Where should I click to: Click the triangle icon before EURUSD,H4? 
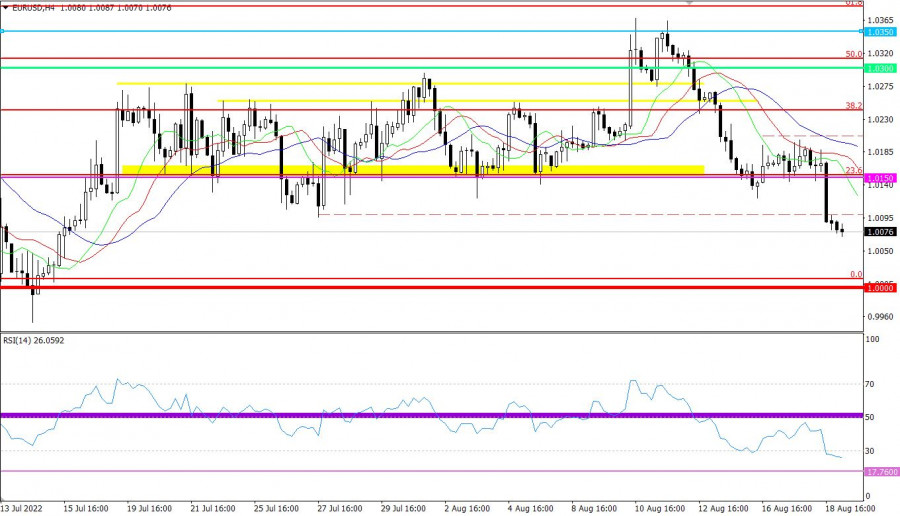tap(5, 9)
